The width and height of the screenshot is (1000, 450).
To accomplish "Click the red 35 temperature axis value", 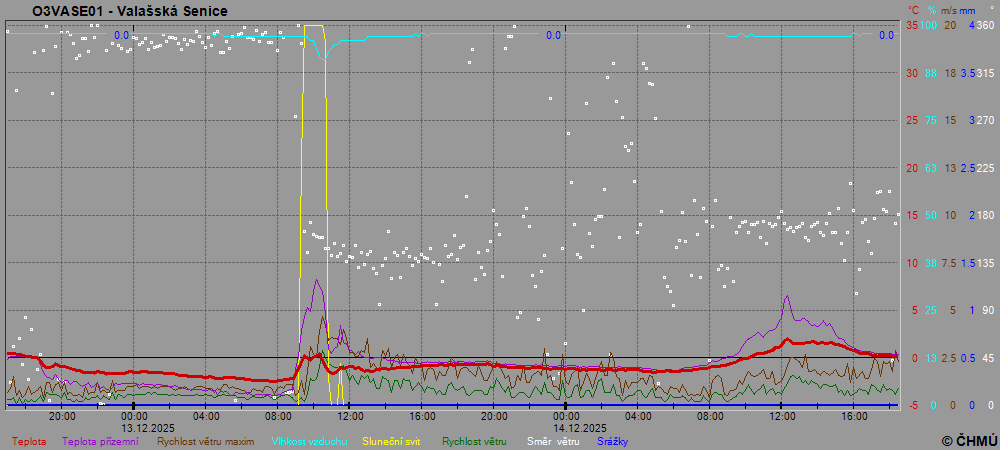I will point(912,25).
